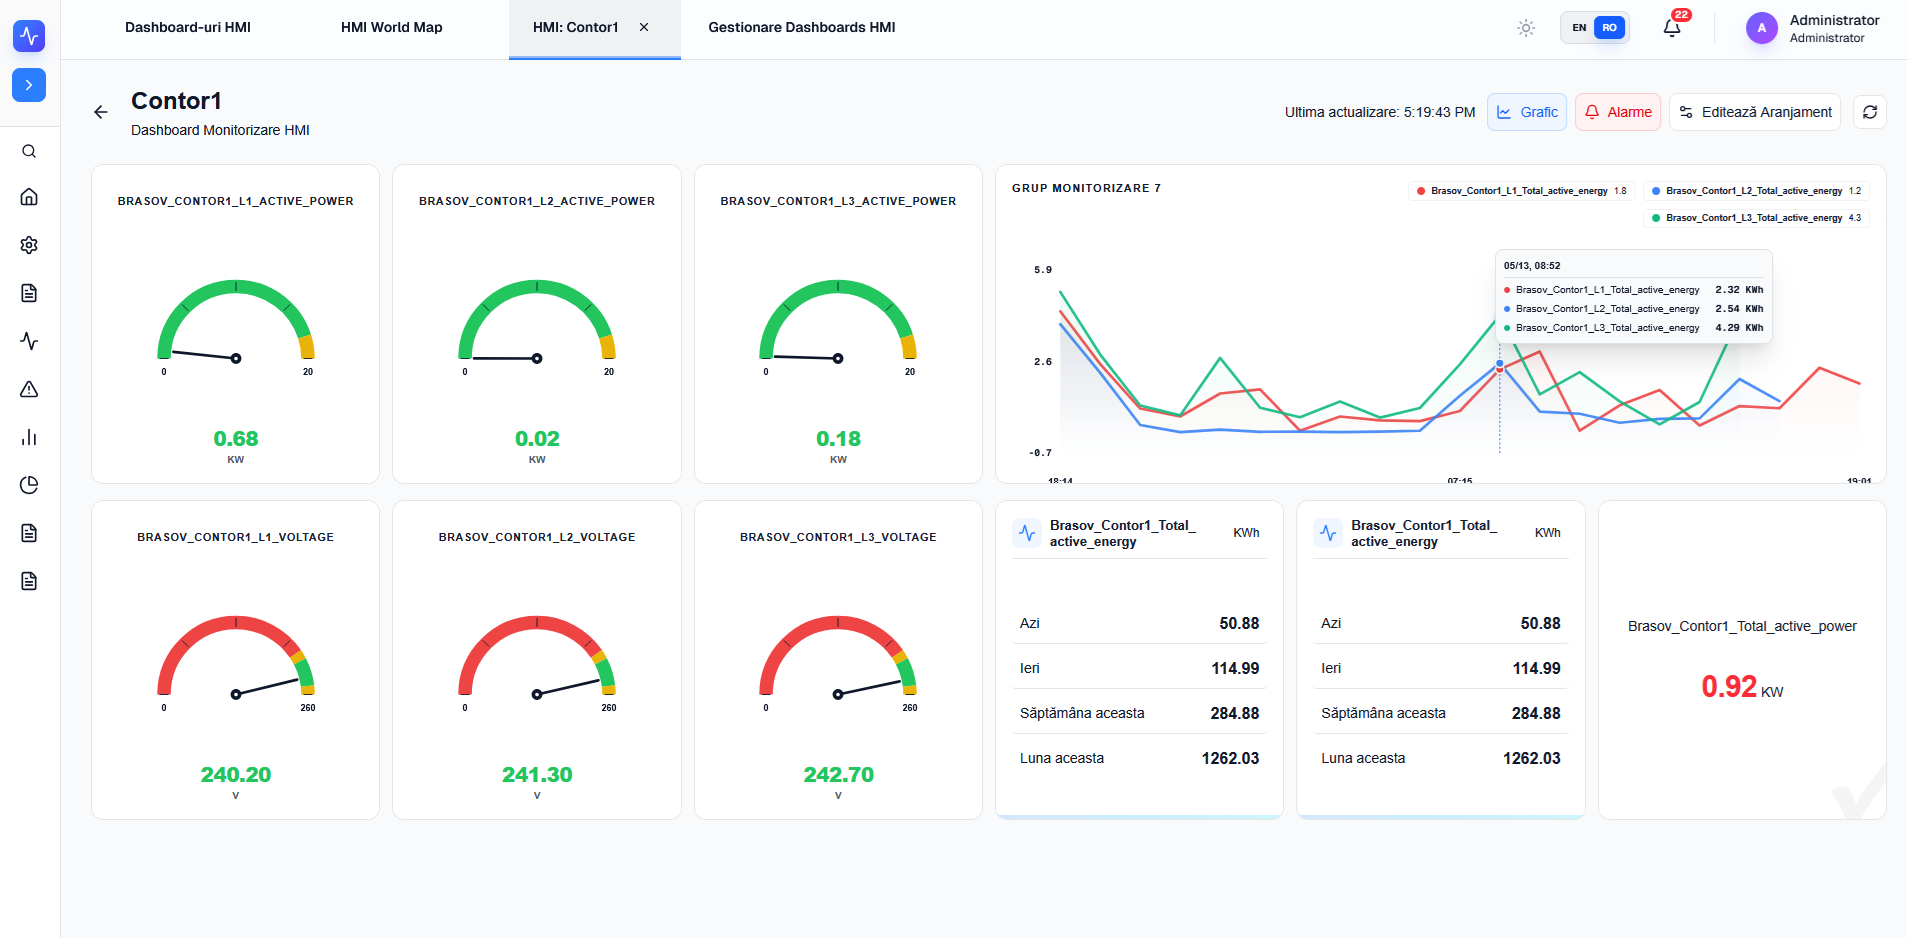The width and height of the screenshot is (1907, 938).
Task: Open search from the sidebar magnifier icon
Action: (29, 151)
